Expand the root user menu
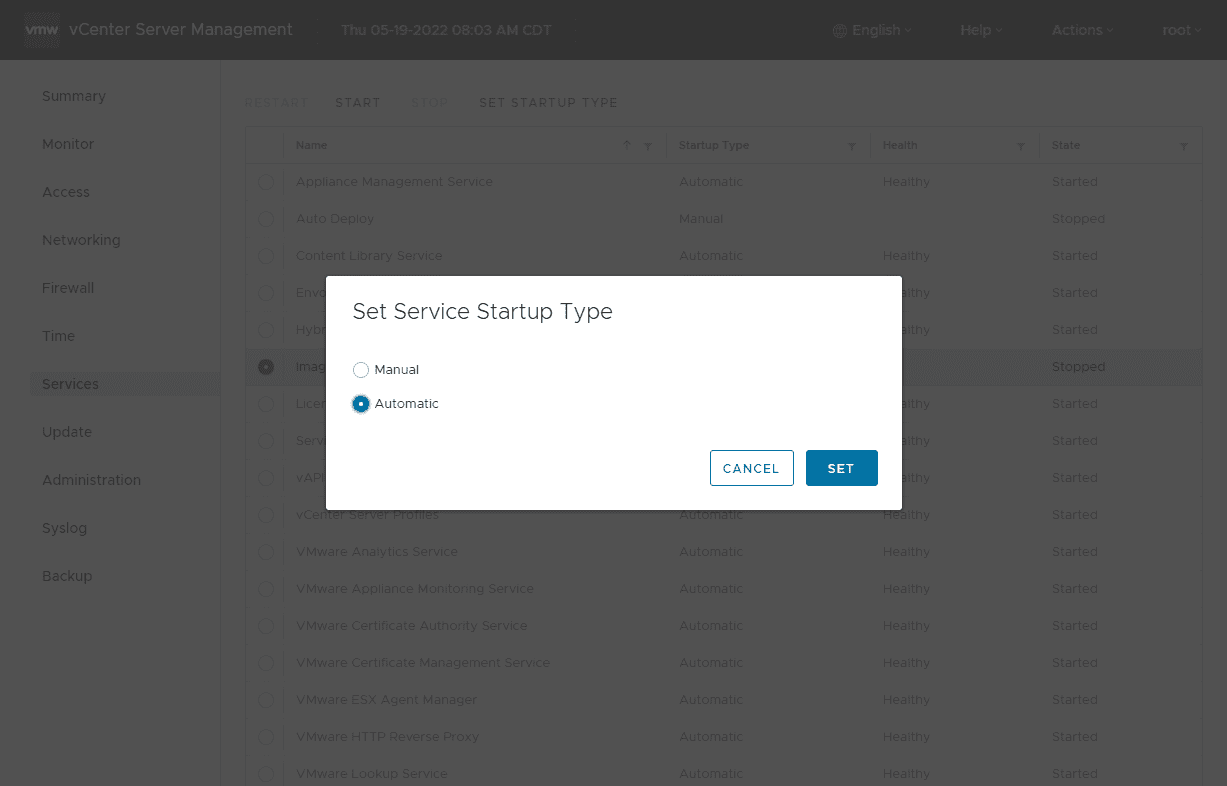 1181,30
